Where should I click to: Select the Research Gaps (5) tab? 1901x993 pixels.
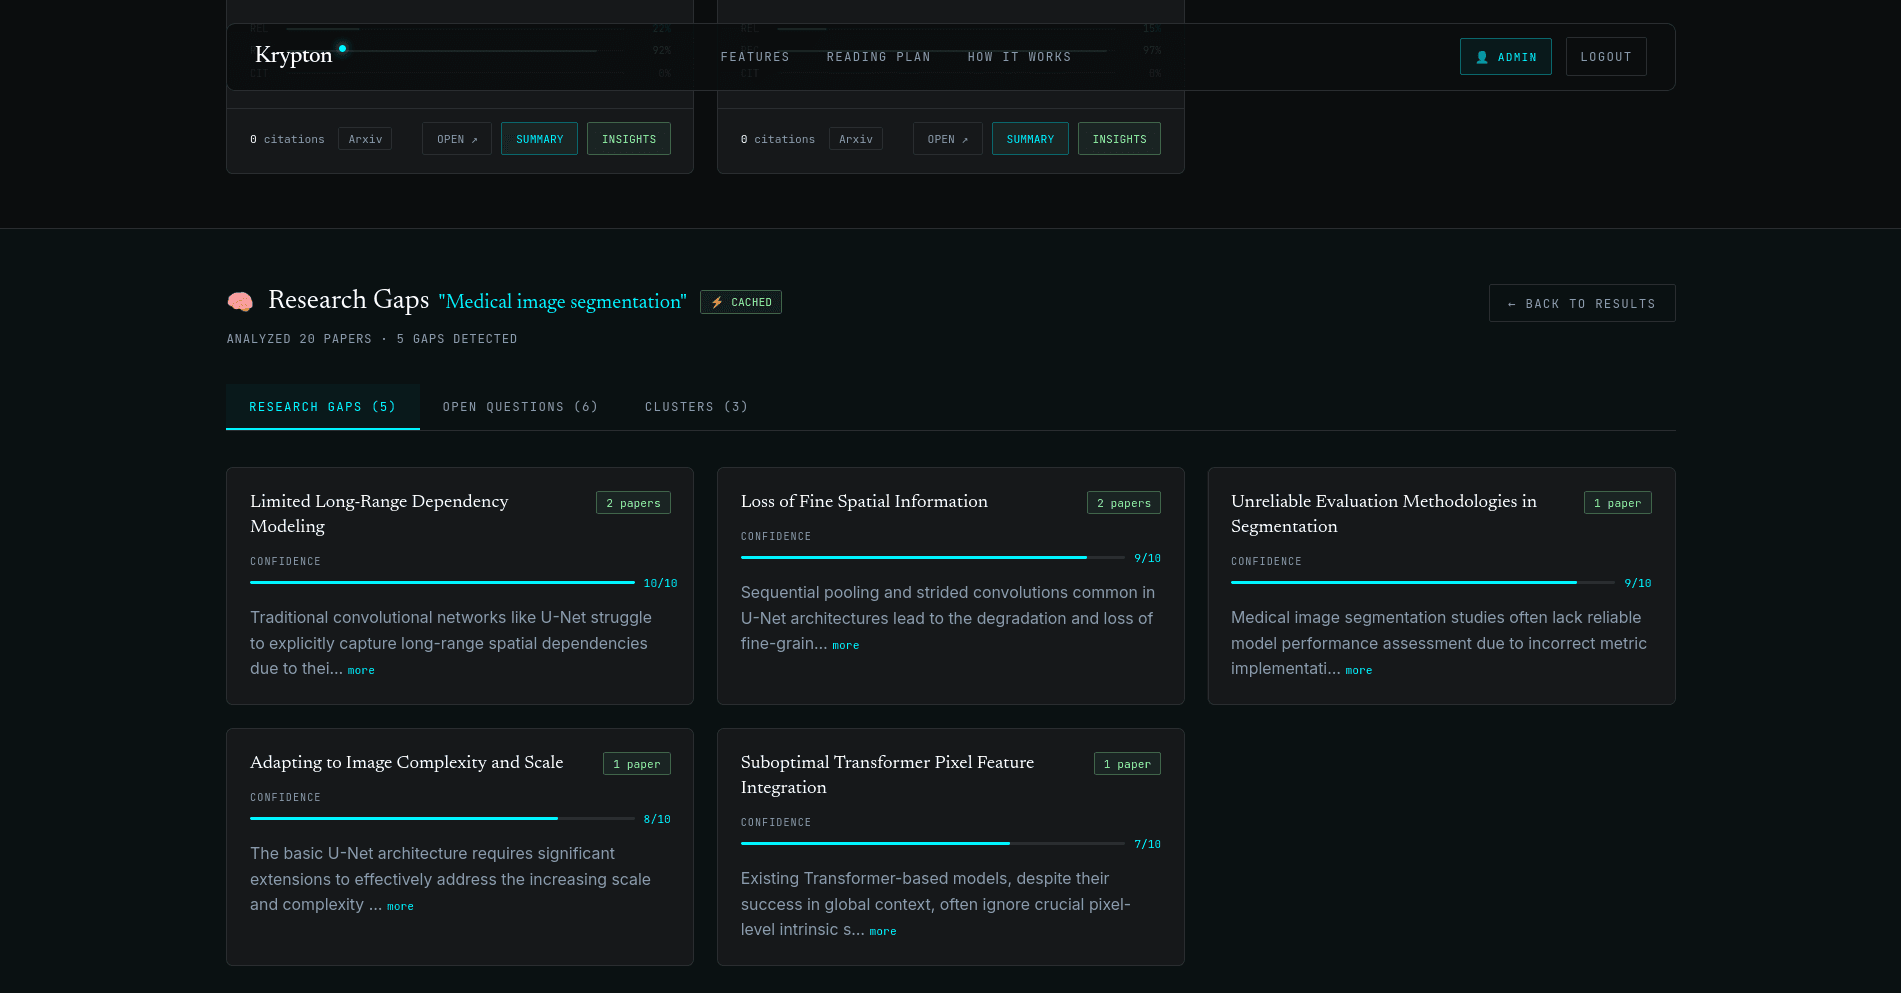tap(322, 407)
